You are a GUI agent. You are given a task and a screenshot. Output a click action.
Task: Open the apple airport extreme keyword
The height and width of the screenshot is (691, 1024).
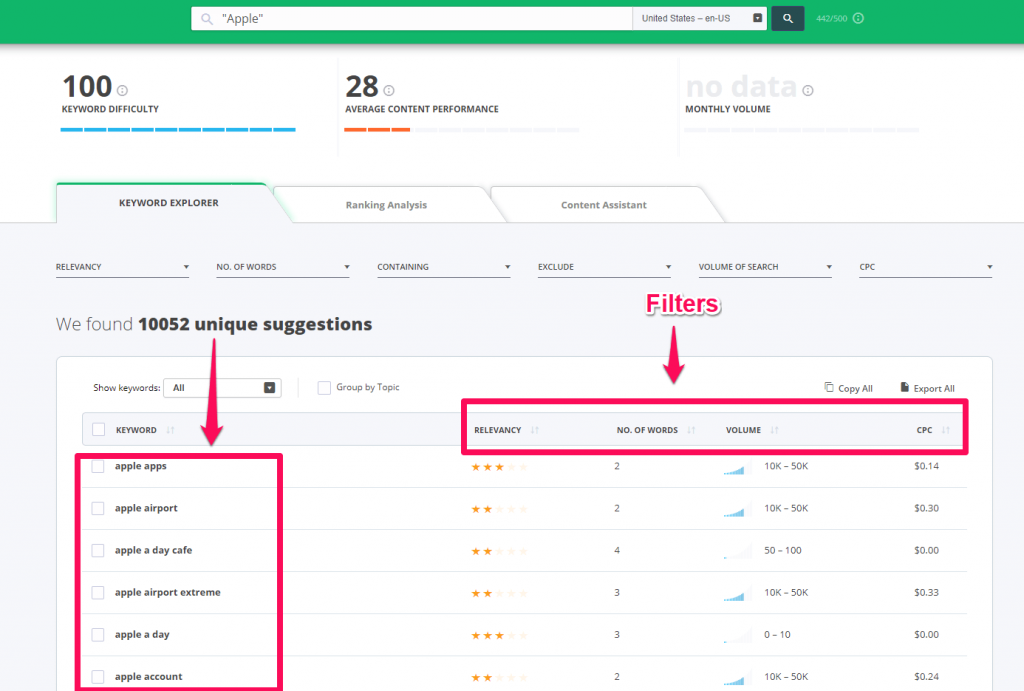pos(167,592)
